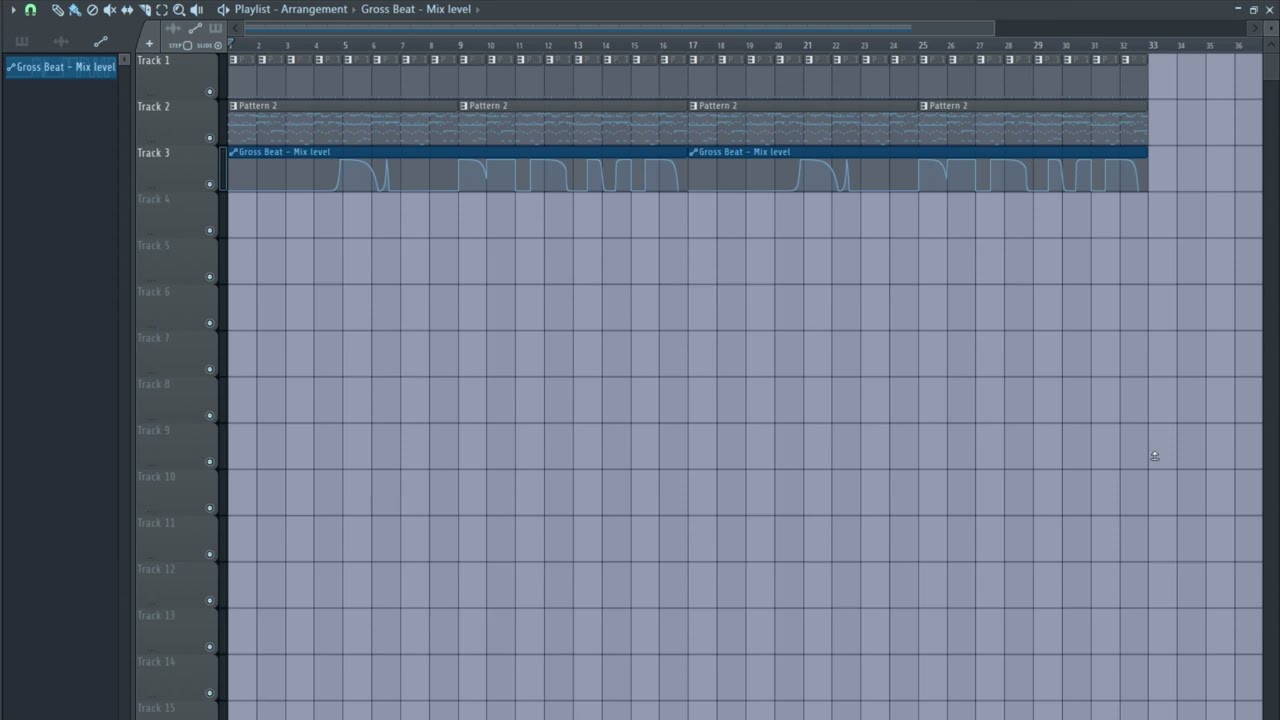Select the Pattern 2 clip starting at bar 17
The image size is (1280, 720).
point(803,122)
